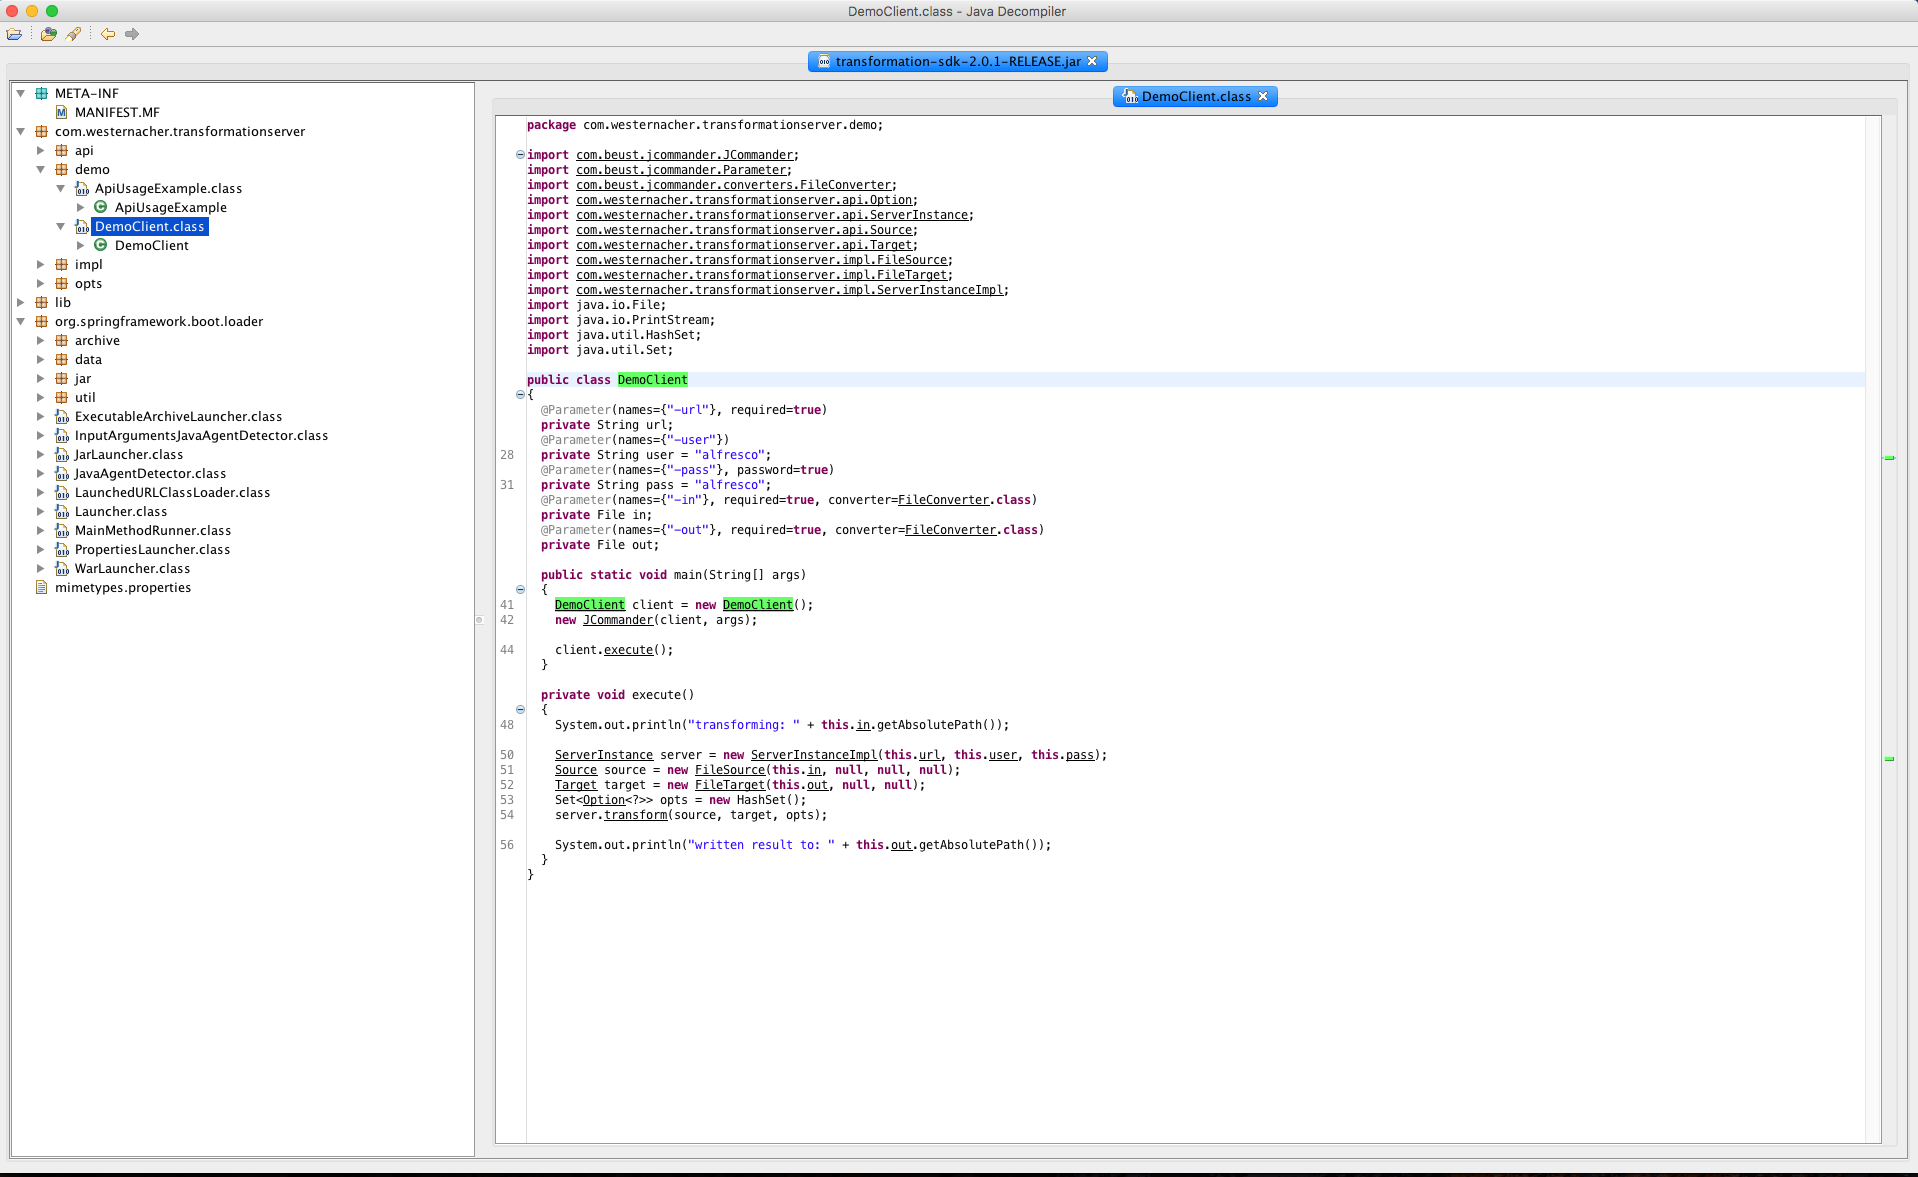
Task: Expand the lib folder in tree
Action: point(21,303)
